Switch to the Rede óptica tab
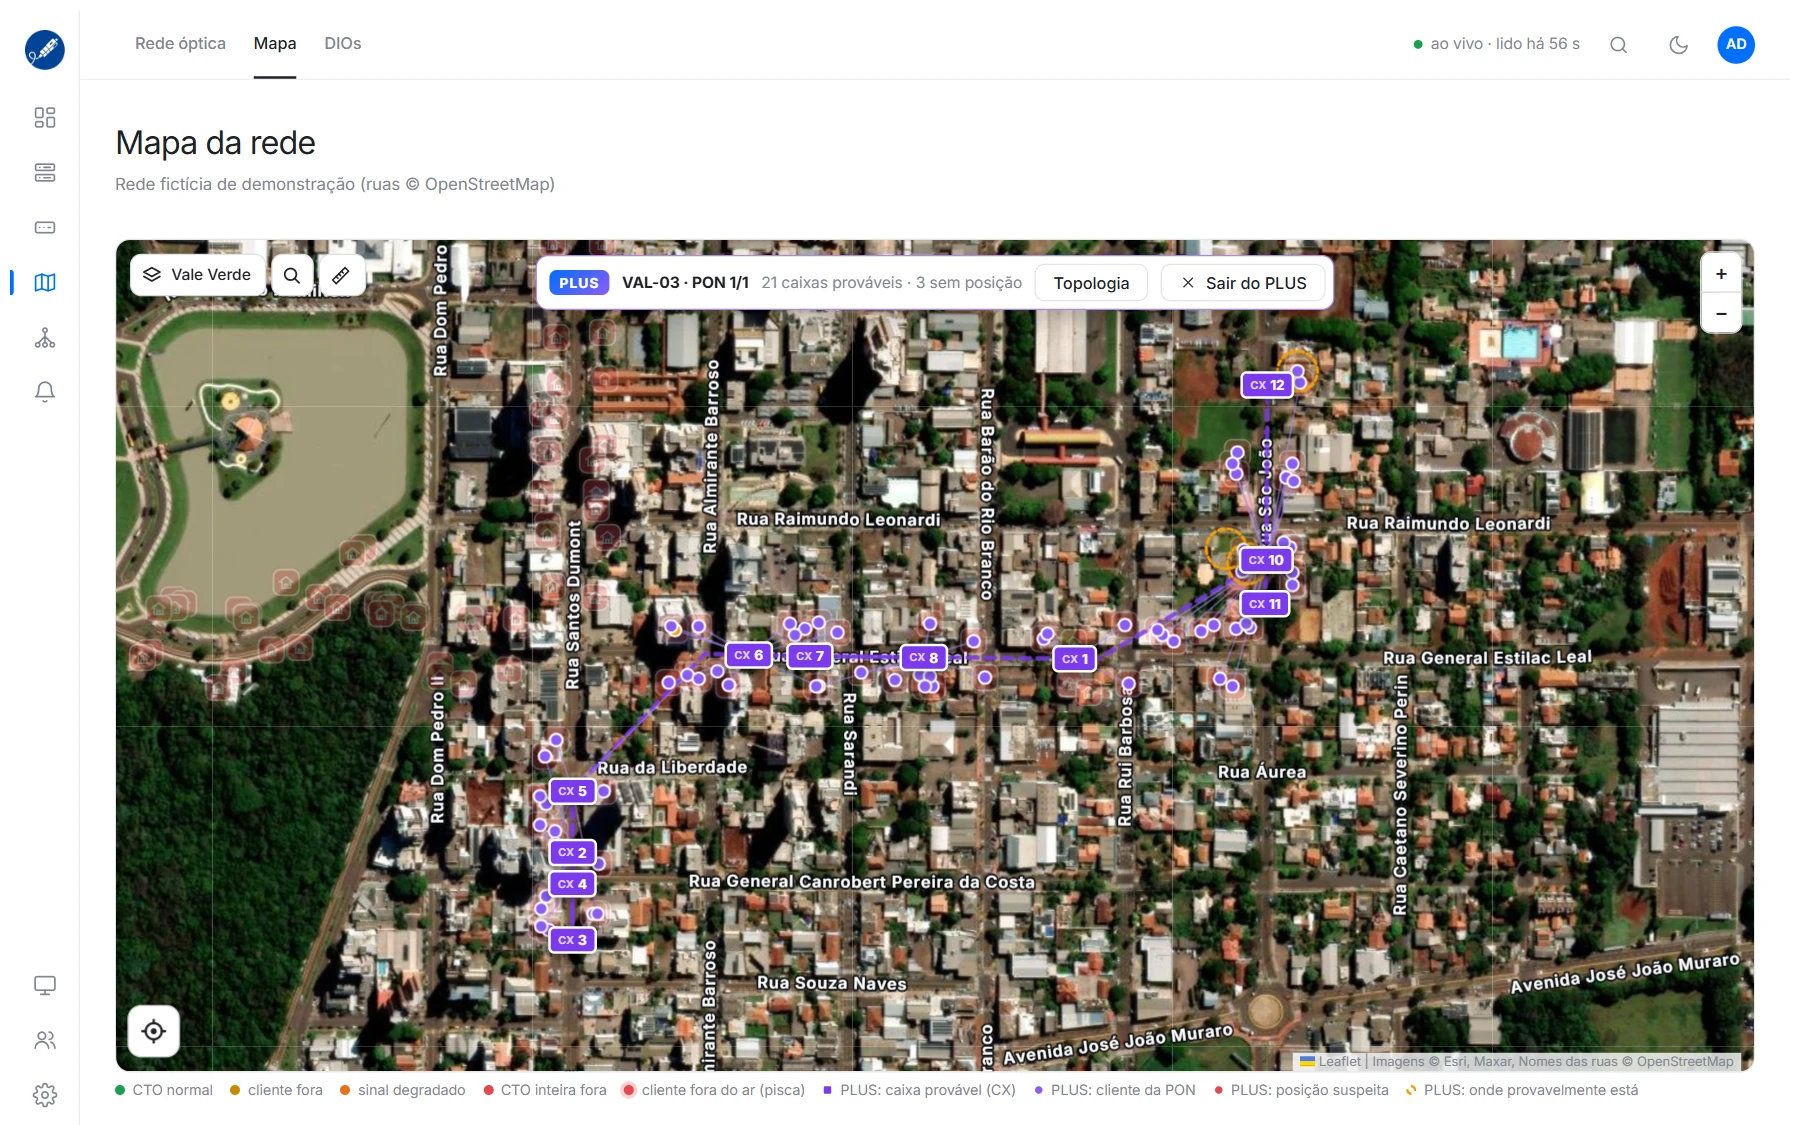Image resolution: width=1800 pixels, height=1125 pixels. click(x=180, y=44)
